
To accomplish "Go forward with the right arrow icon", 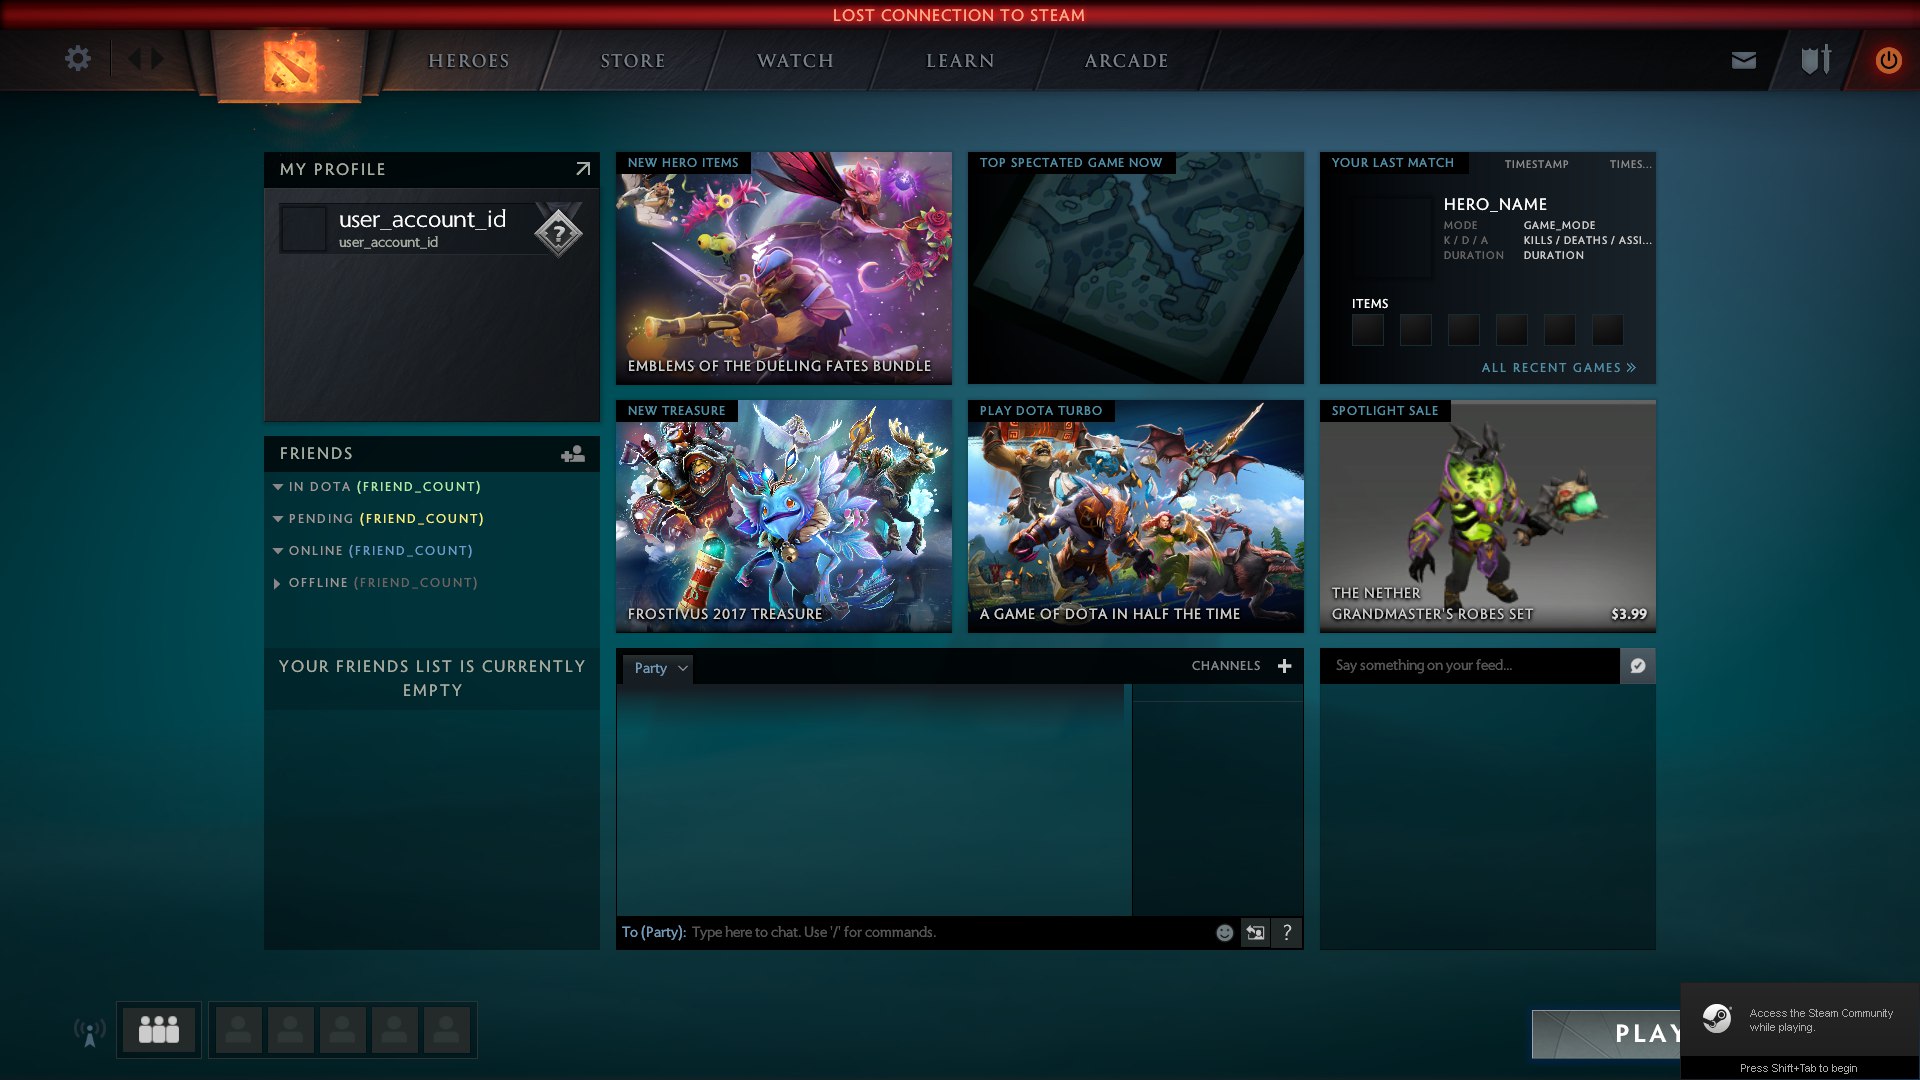I will click(157, 59).
